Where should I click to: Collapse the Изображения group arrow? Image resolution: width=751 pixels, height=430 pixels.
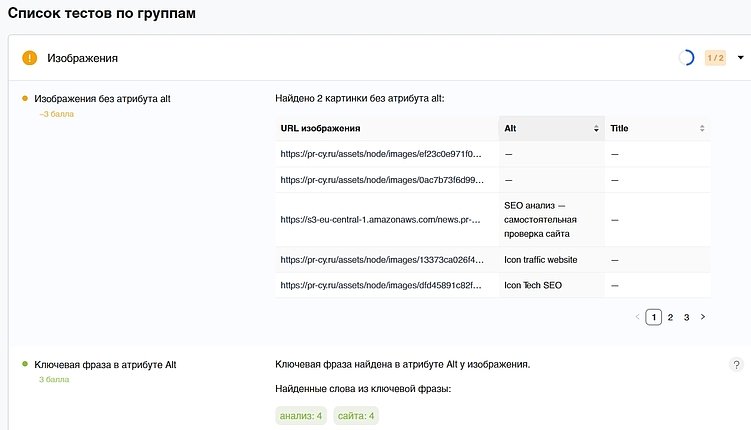click(x=741, y=58)
